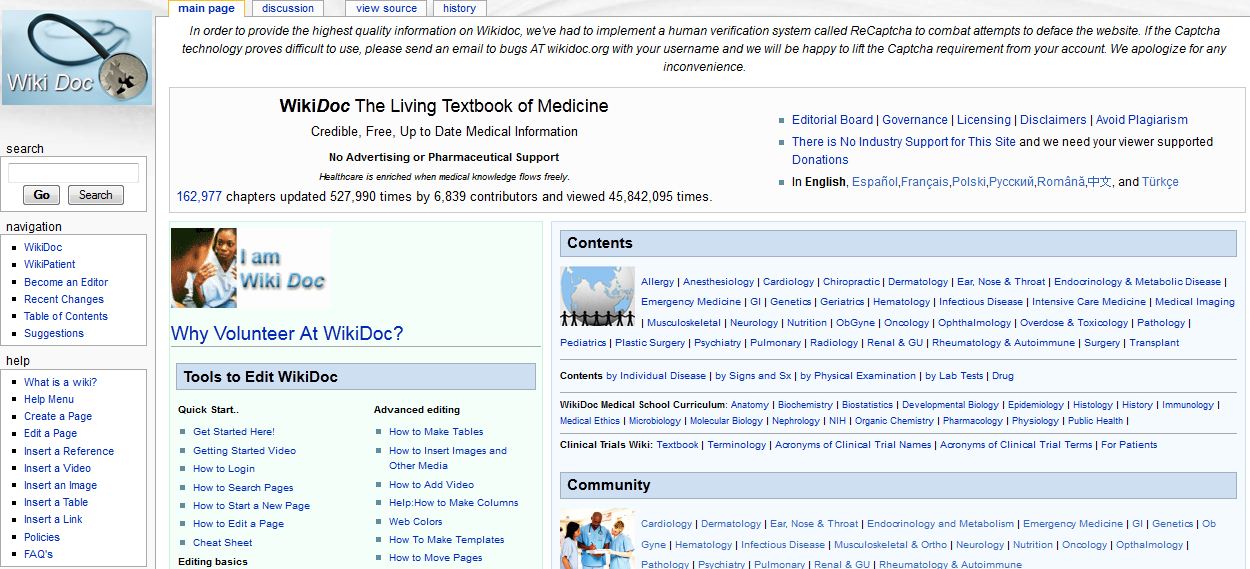Open the discussion tab

288,8
